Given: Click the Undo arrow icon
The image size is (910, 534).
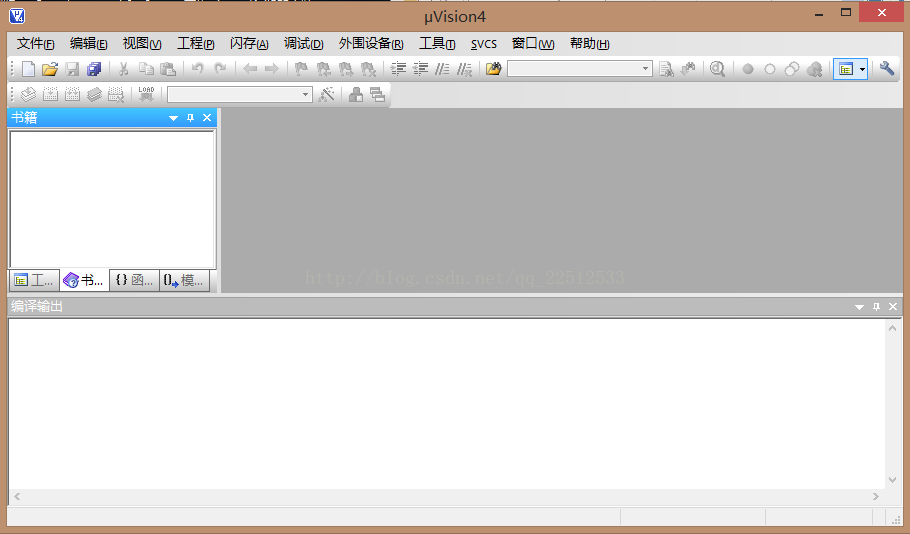Looking at the screenshot, I should 198,69.
